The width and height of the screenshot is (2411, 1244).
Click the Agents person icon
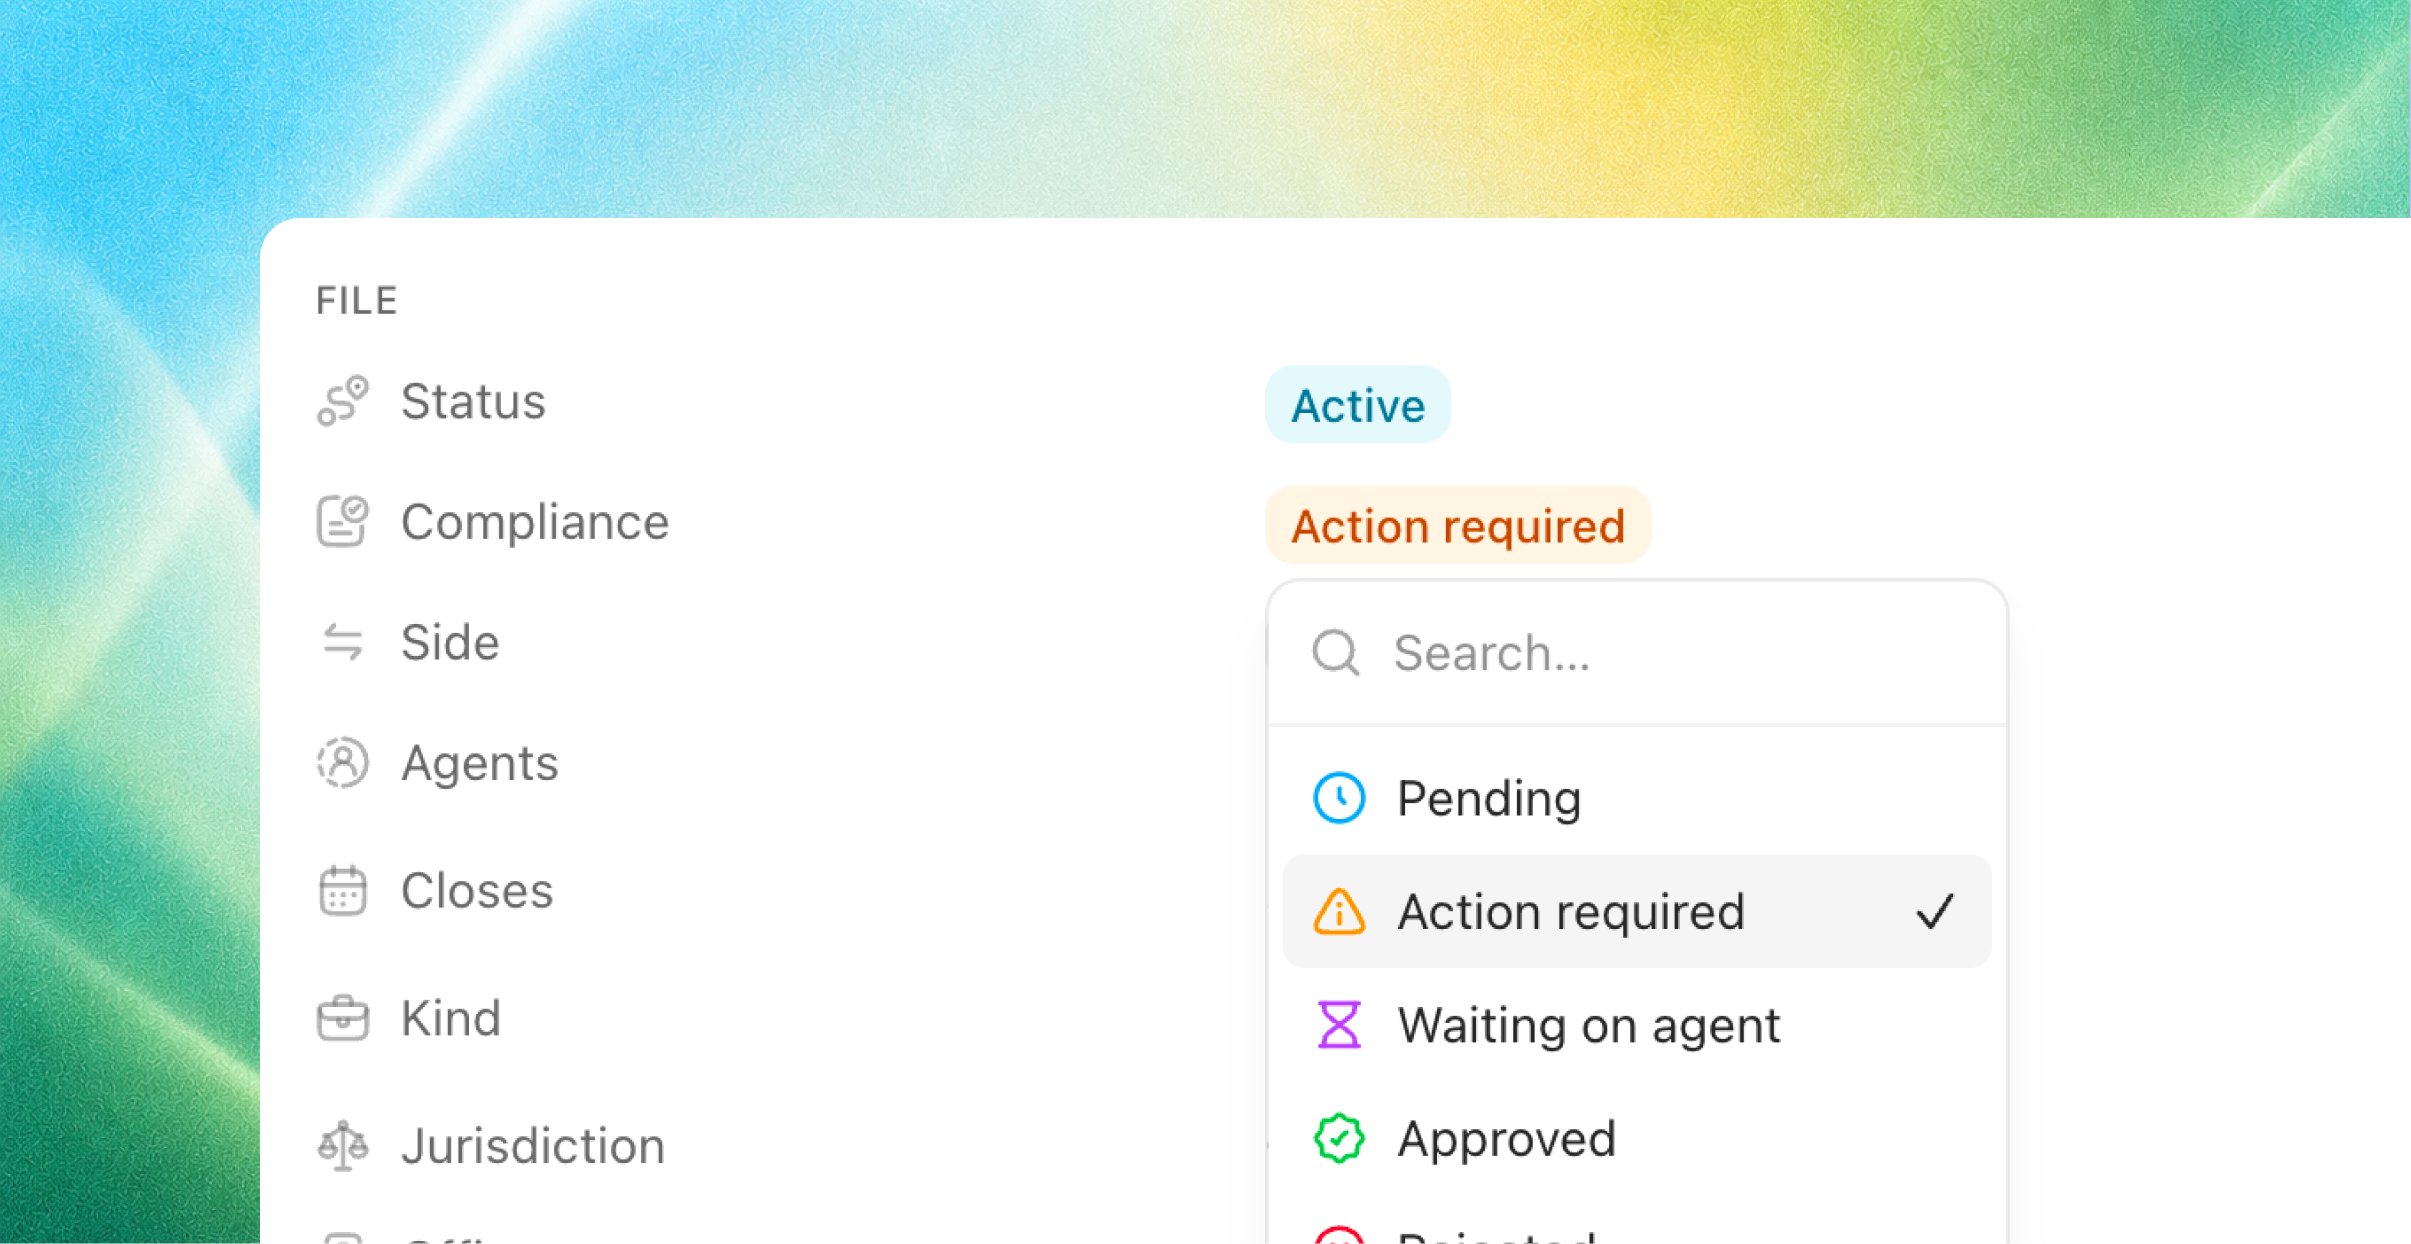pyautogui.click(x=343, y=763)
